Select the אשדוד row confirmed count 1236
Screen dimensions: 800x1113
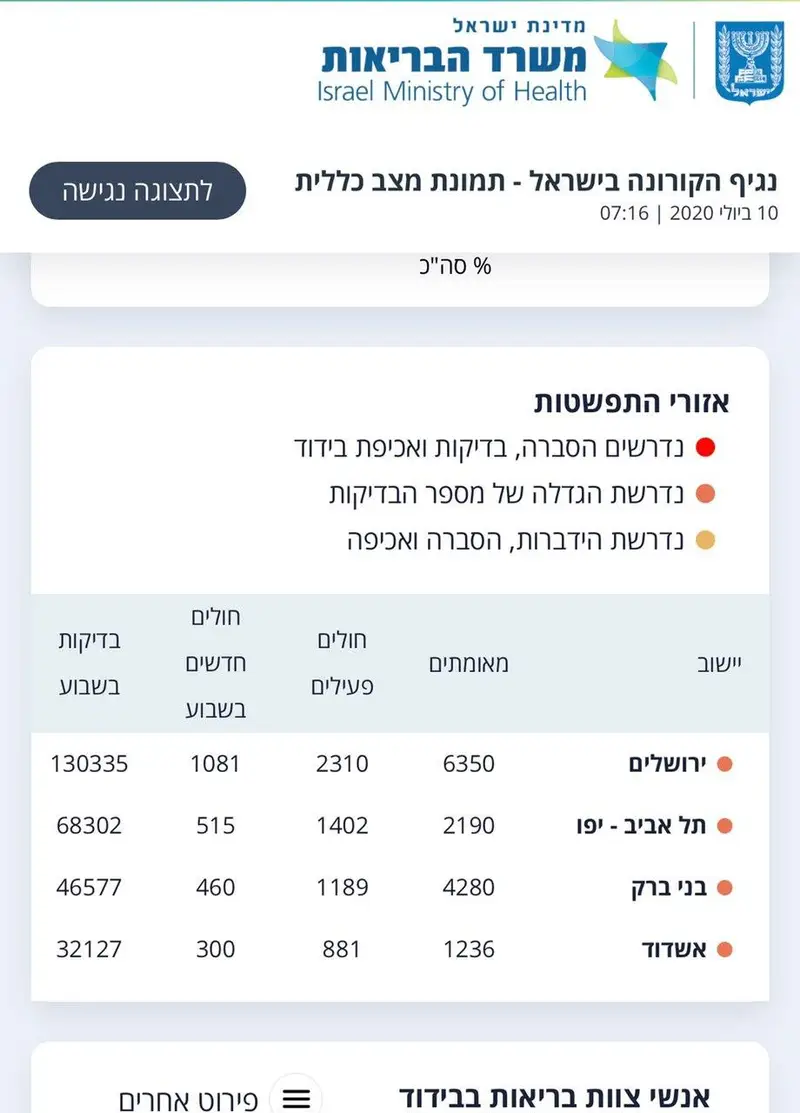point(469,949)
